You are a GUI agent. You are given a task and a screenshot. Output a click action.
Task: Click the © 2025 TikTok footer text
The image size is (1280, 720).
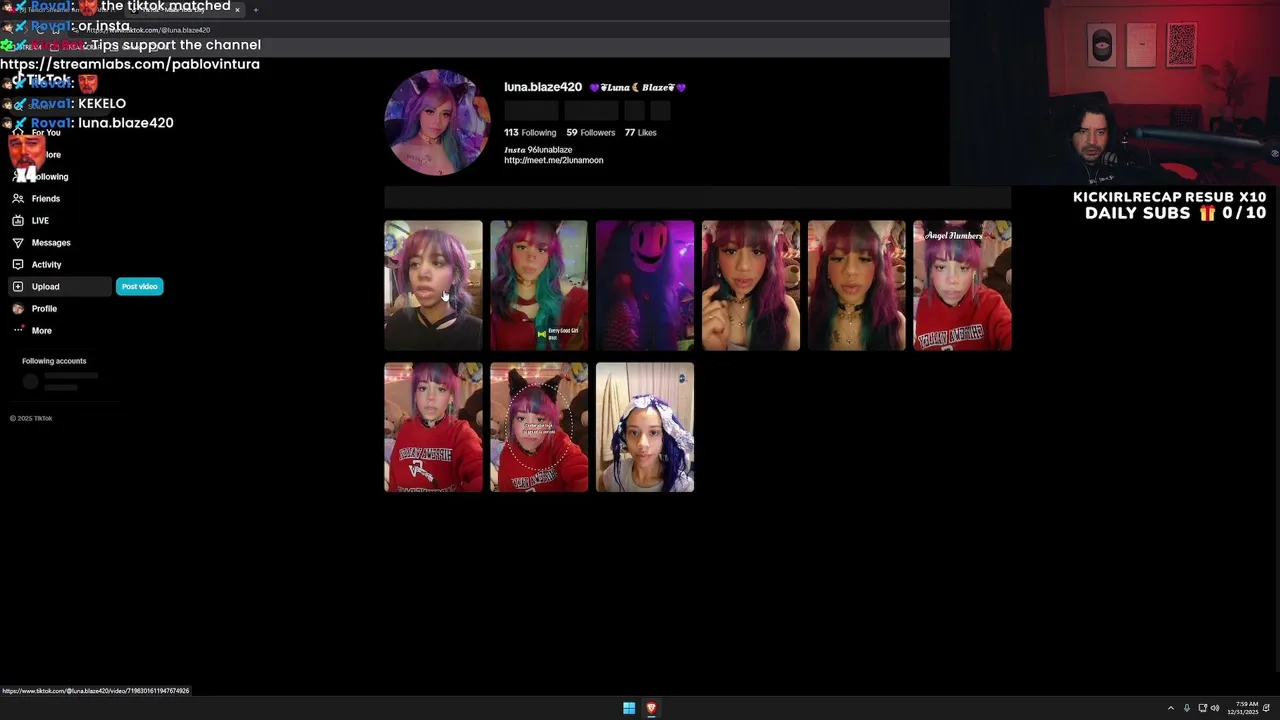pos(31,418)
